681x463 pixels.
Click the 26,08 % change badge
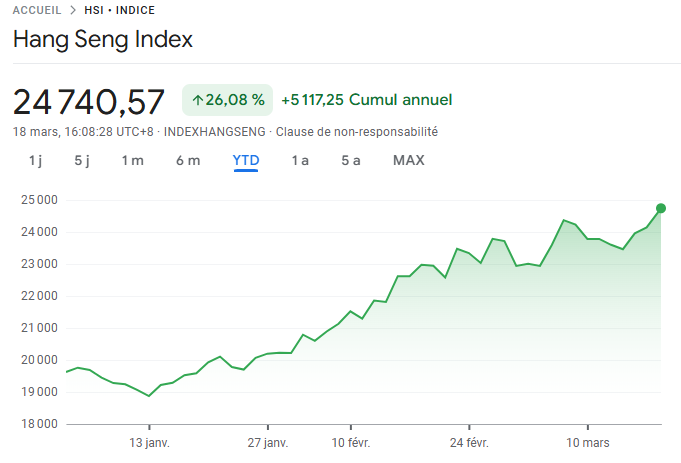click(228, 100)
